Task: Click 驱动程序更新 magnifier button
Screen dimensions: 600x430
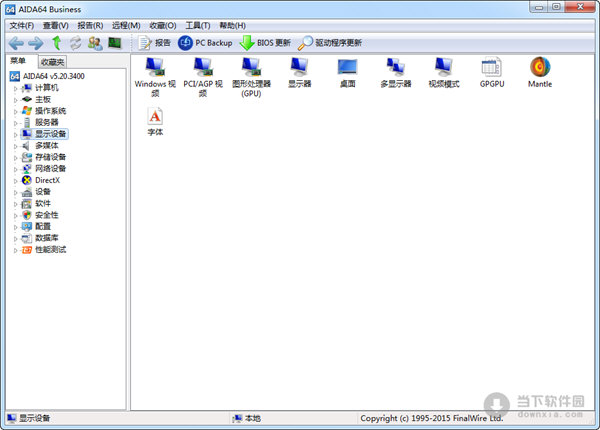Action: pyautogui.click(x=329, y=43)
